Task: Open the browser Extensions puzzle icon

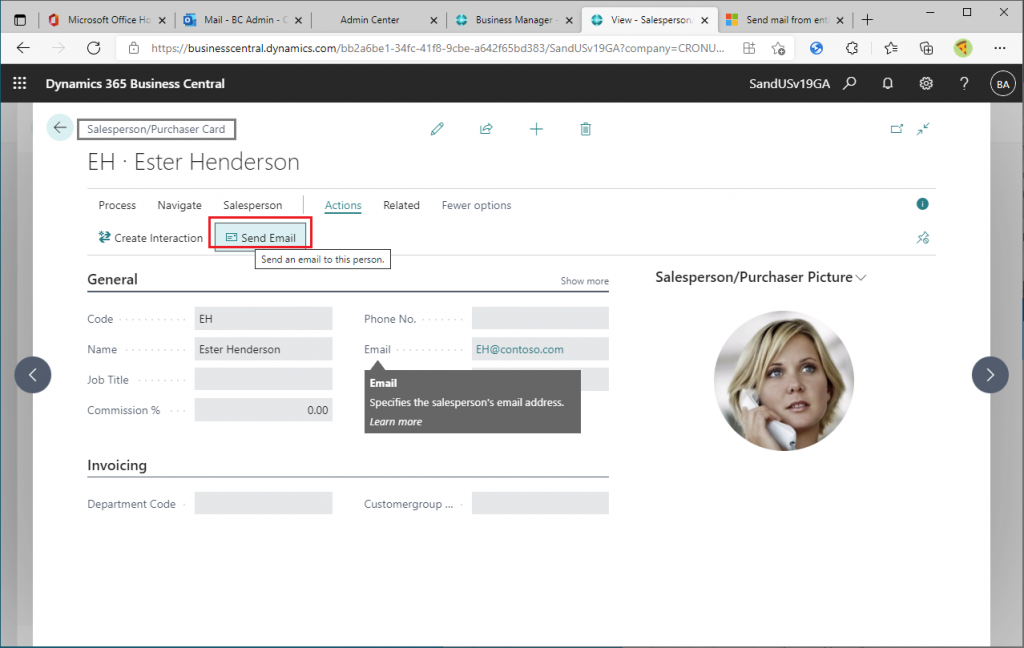Action: point(852,48)
